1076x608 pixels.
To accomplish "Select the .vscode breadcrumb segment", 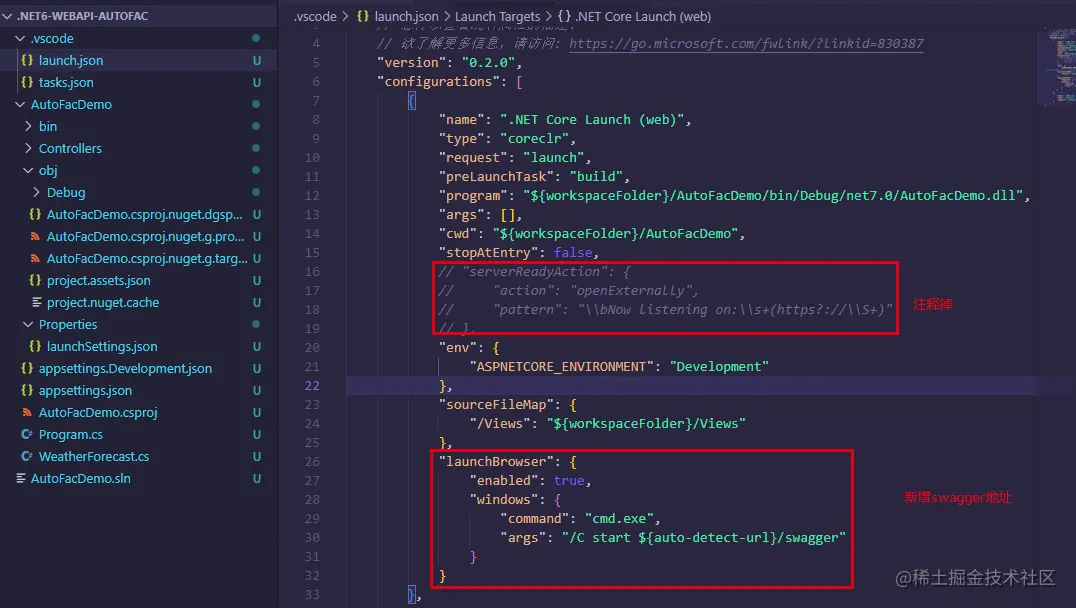I will (x=315, y=16).
